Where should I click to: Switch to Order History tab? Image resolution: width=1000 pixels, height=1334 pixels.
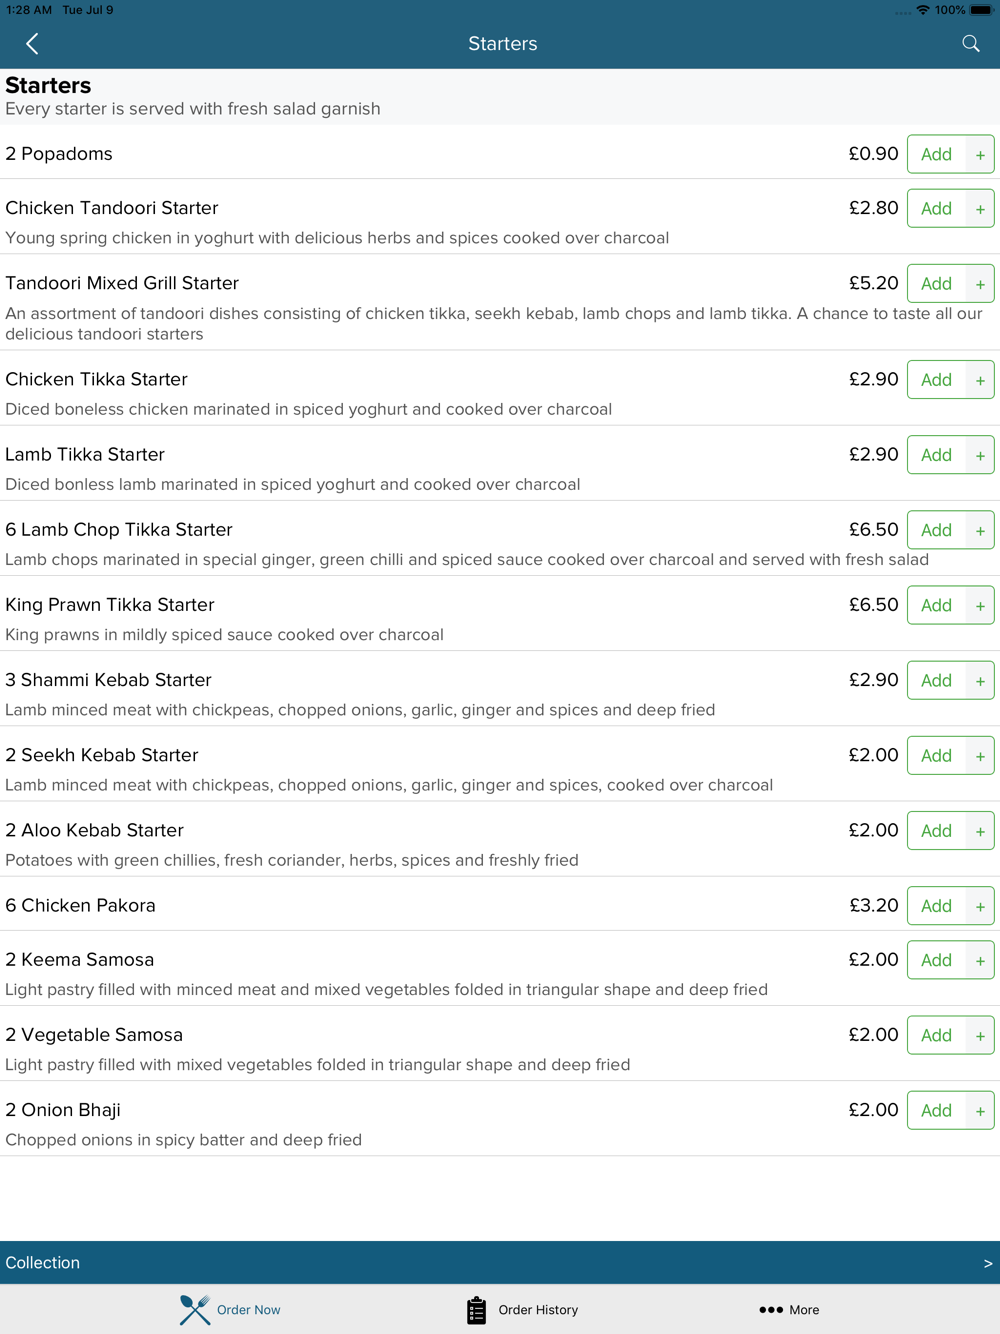click(522, 1310)
